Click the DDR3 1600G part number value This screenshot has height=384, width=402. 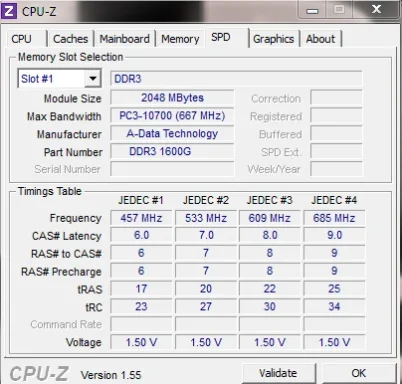tap(172, 152)
